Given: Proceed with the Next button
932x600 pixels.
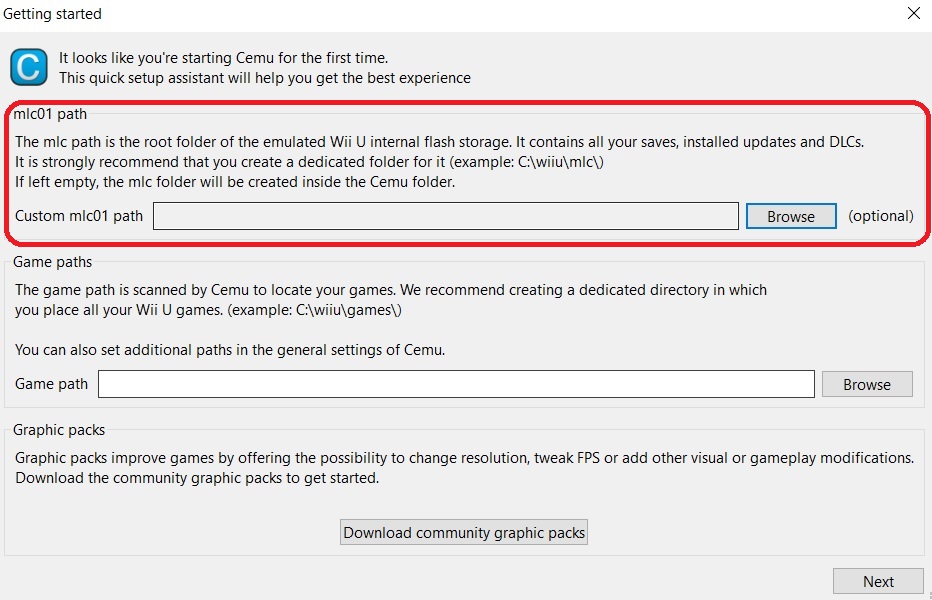Looking at the screenshot, I should (878, 581).
